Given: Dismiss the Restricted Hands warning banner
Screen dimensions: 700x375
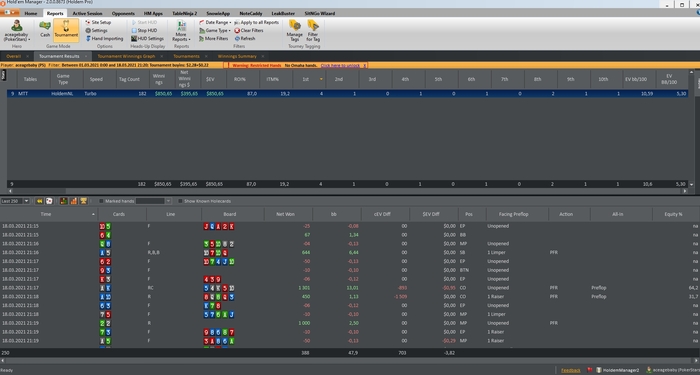Looking at the screenshot, I should [364, 65].
